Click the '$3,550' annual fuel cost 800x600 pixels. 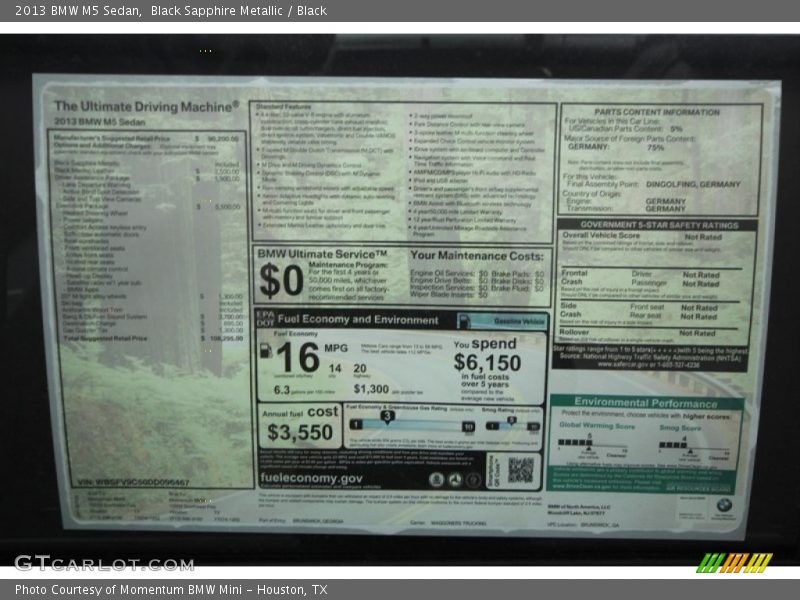tap(300, 433)
